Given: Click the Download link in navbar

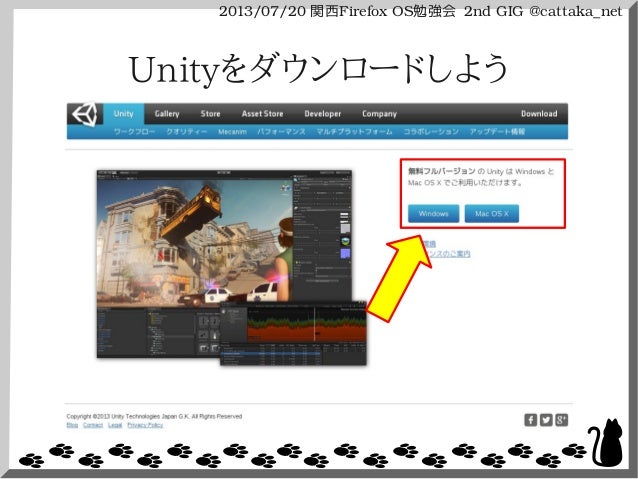Looking at the screenshot, I should click(x=539, y=114).
